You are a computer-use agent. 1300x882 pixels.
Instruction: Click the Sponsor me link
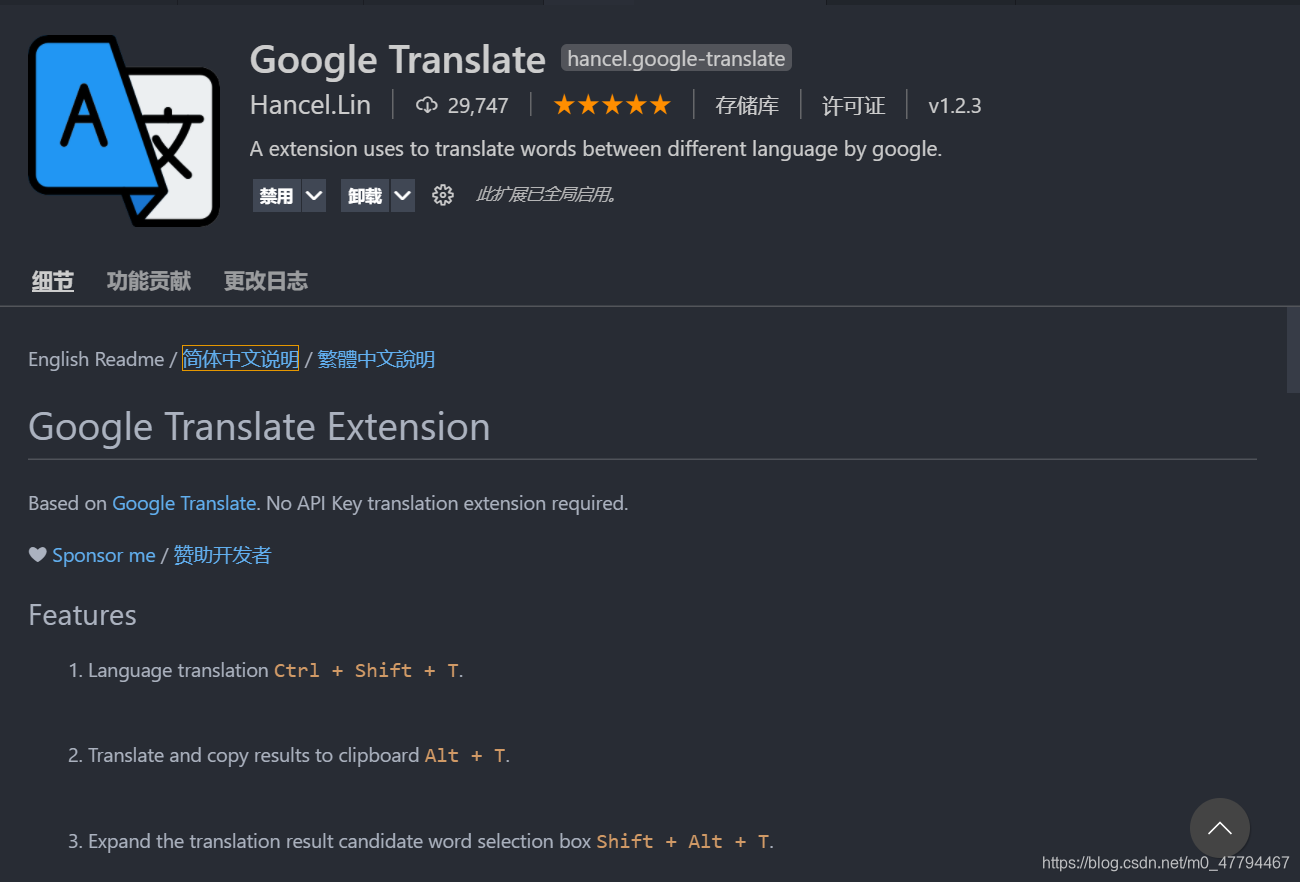click(x=104, y=554)
